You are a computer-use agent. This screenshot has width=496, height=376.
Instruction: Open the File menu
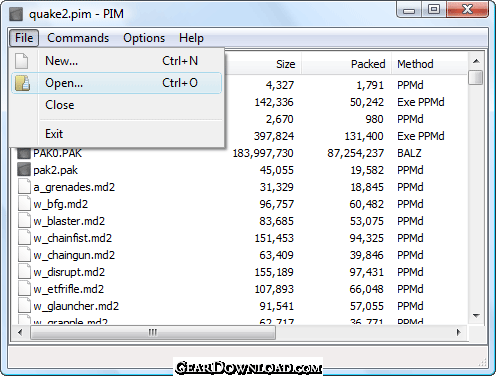[x=24, y=38]
